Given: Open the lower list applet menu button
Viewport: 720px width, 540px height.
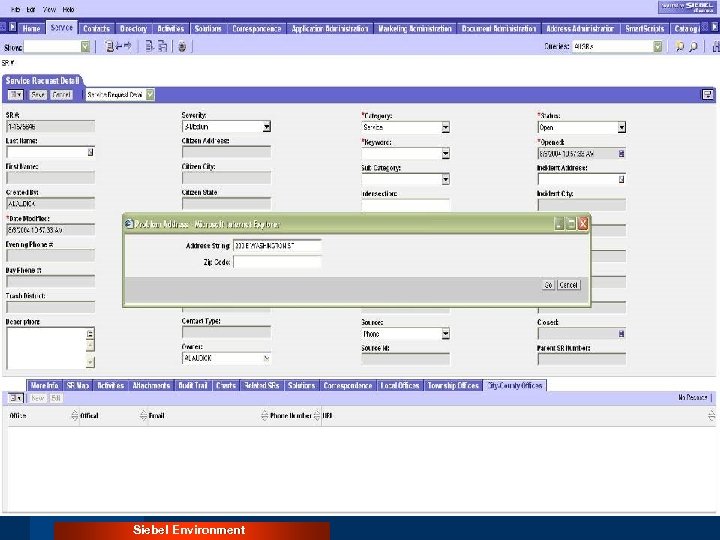Looking at the screenshot, I should pos(16,398).
